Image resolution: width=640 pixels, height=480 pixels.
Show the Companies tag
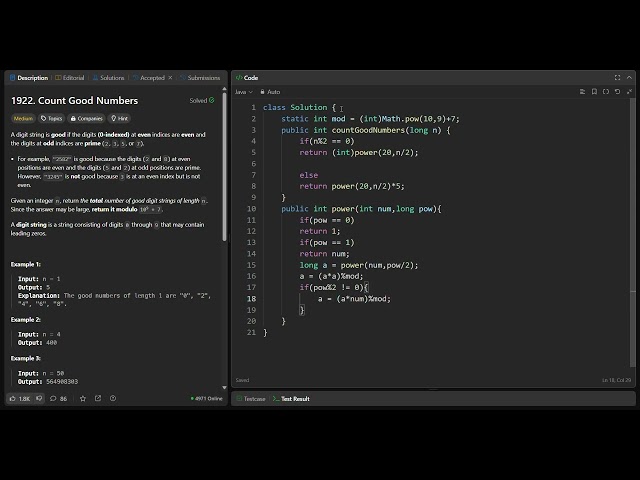coord(86,118)
